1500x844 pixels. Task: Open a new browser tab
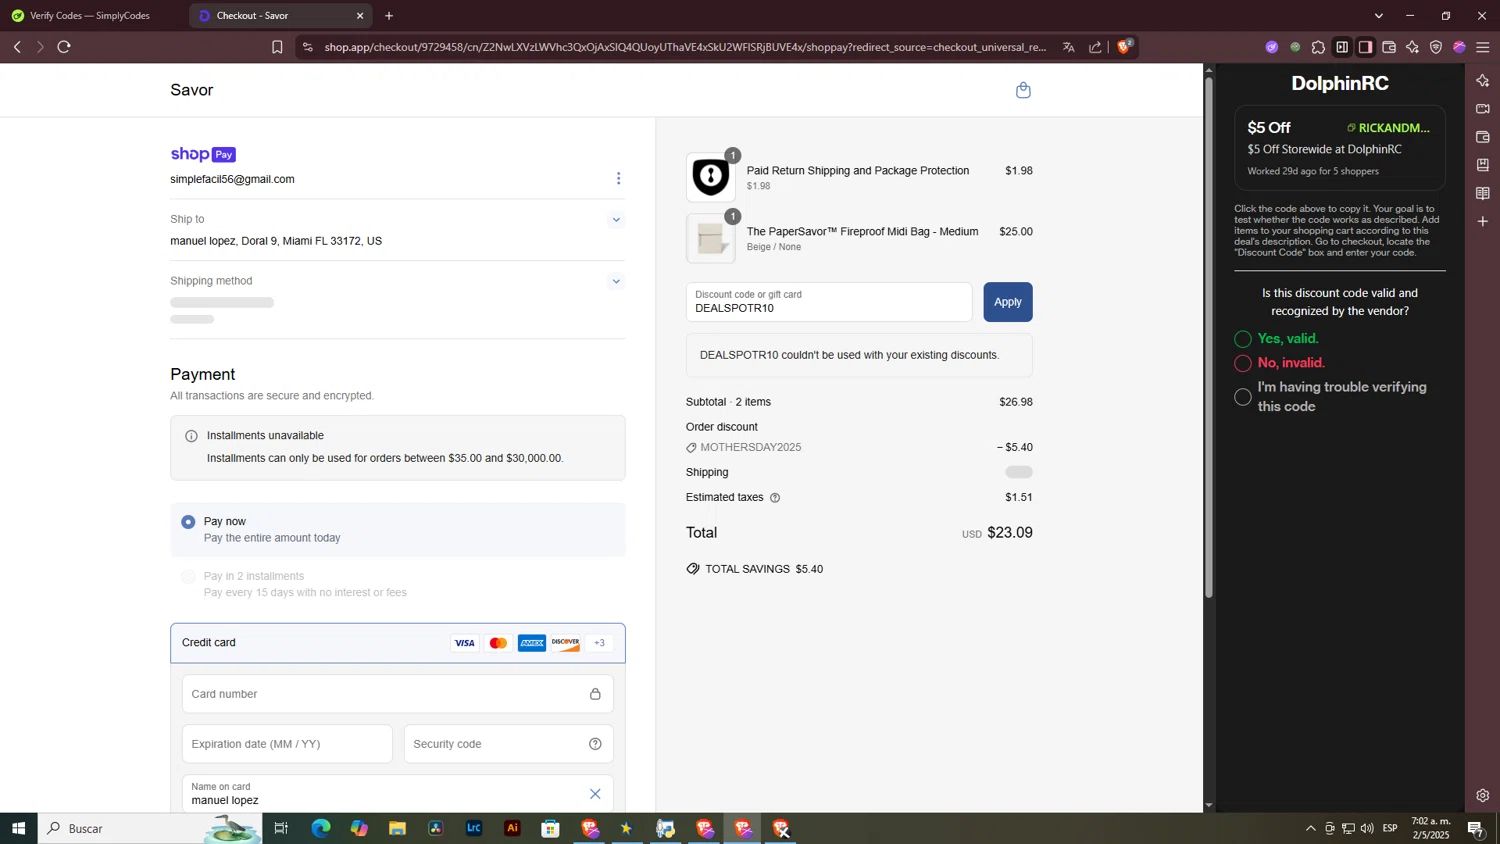point(389,16)
